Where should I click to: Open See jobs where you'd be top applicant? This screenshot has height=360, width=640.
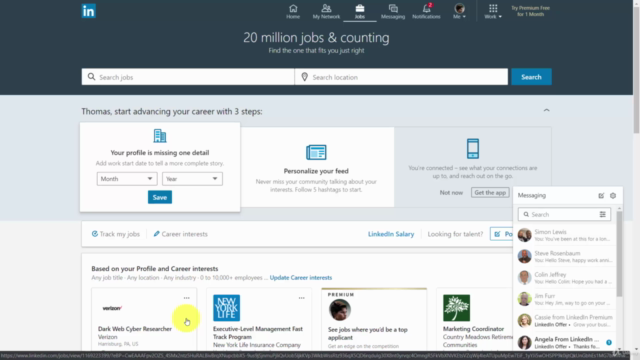[x=367, y=333]
